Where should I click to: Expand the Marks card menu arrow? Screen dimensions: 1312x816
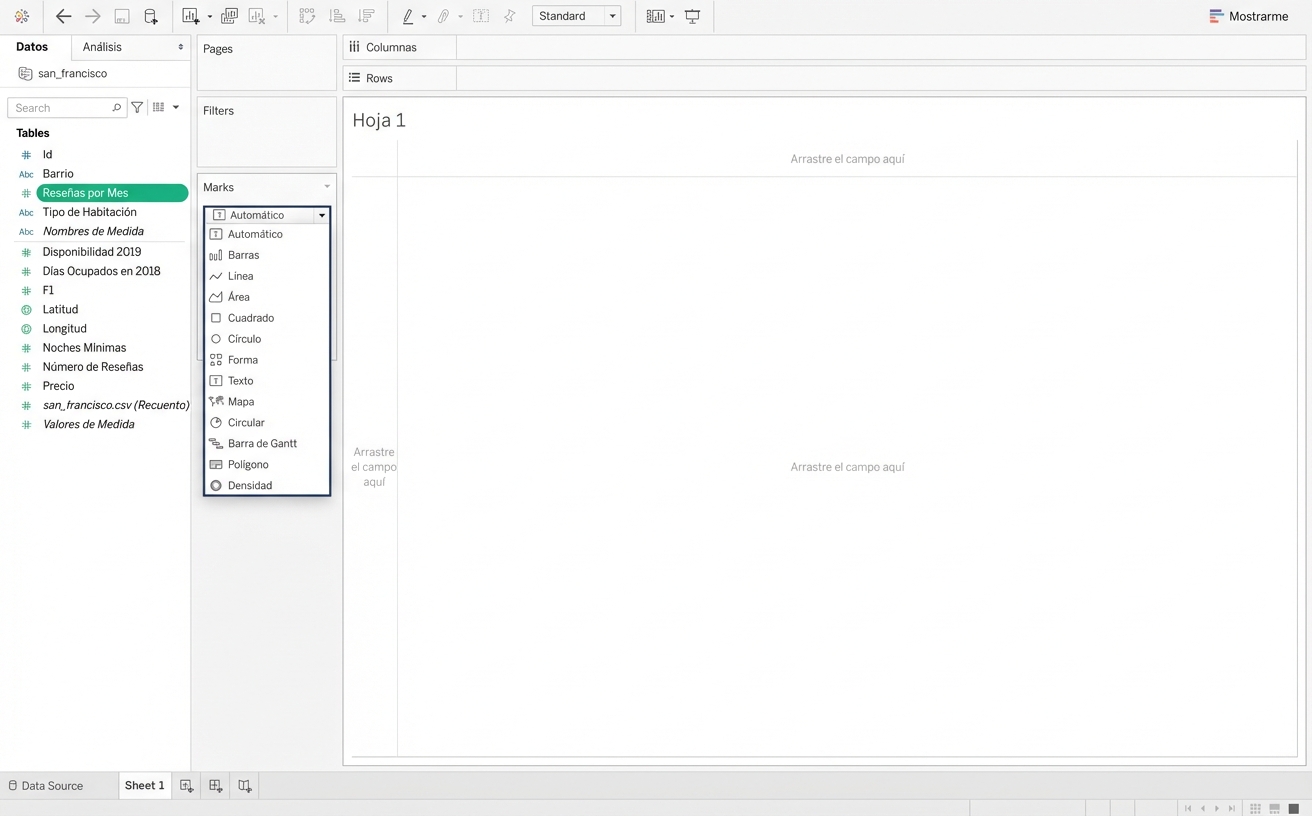point(326,187)
